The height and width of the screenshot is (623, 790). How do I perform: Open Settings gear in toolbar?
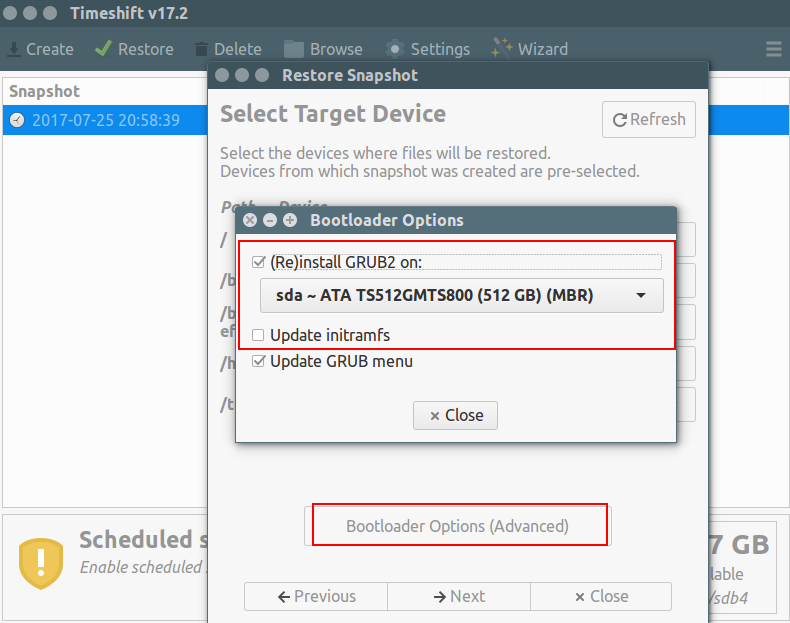[395, 49]
